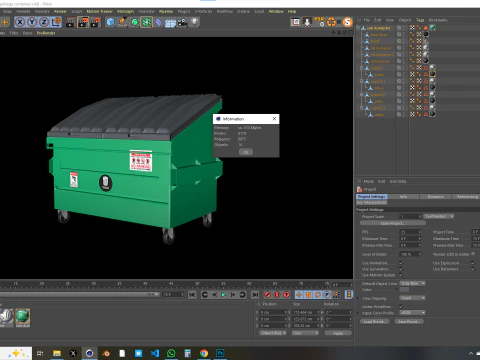Click the down-arrow drop to floor icon
Screen dimensions: 480x360
307,22
